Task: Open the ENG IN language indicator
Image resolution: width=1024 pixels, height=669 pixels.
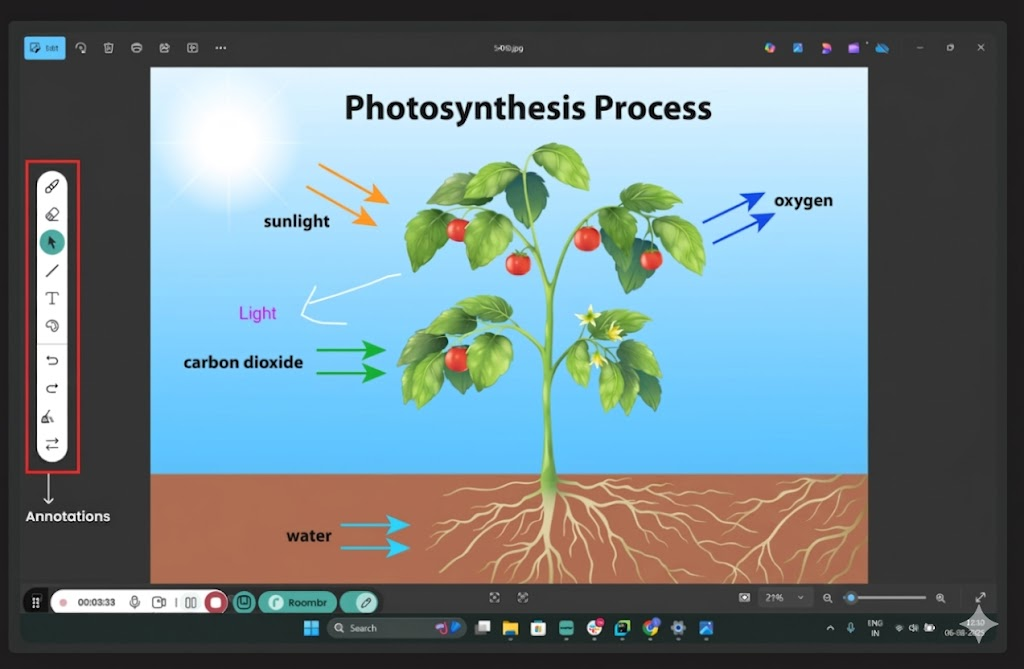Action: (875, 628)
